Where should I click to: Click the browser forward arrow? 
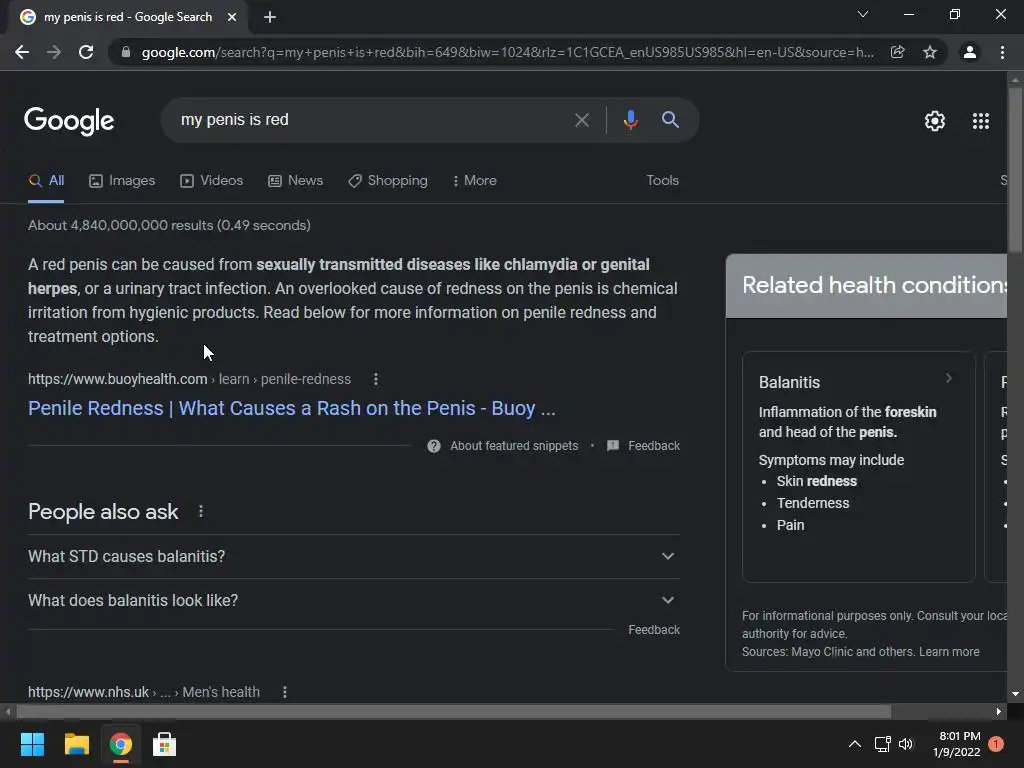point(54,52)
